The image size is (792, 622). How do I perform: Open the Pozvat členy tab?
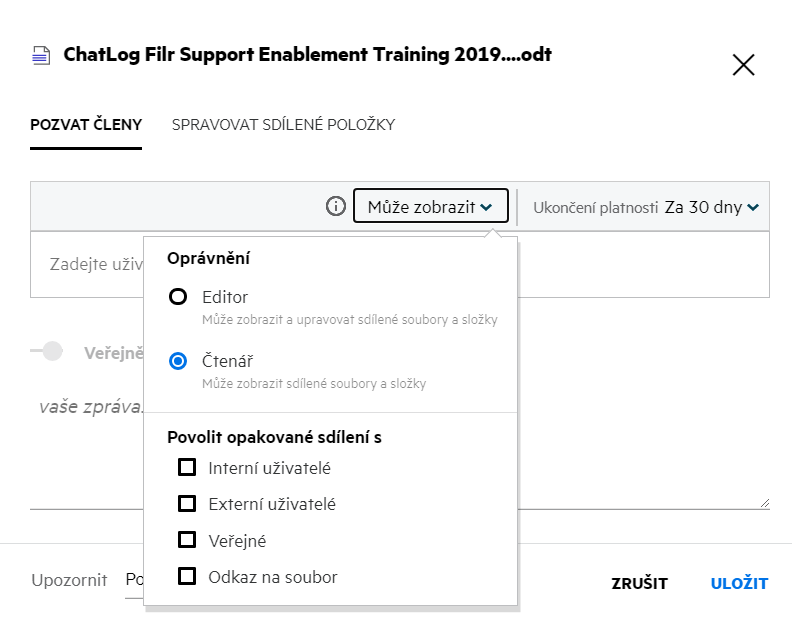[86, 125]
